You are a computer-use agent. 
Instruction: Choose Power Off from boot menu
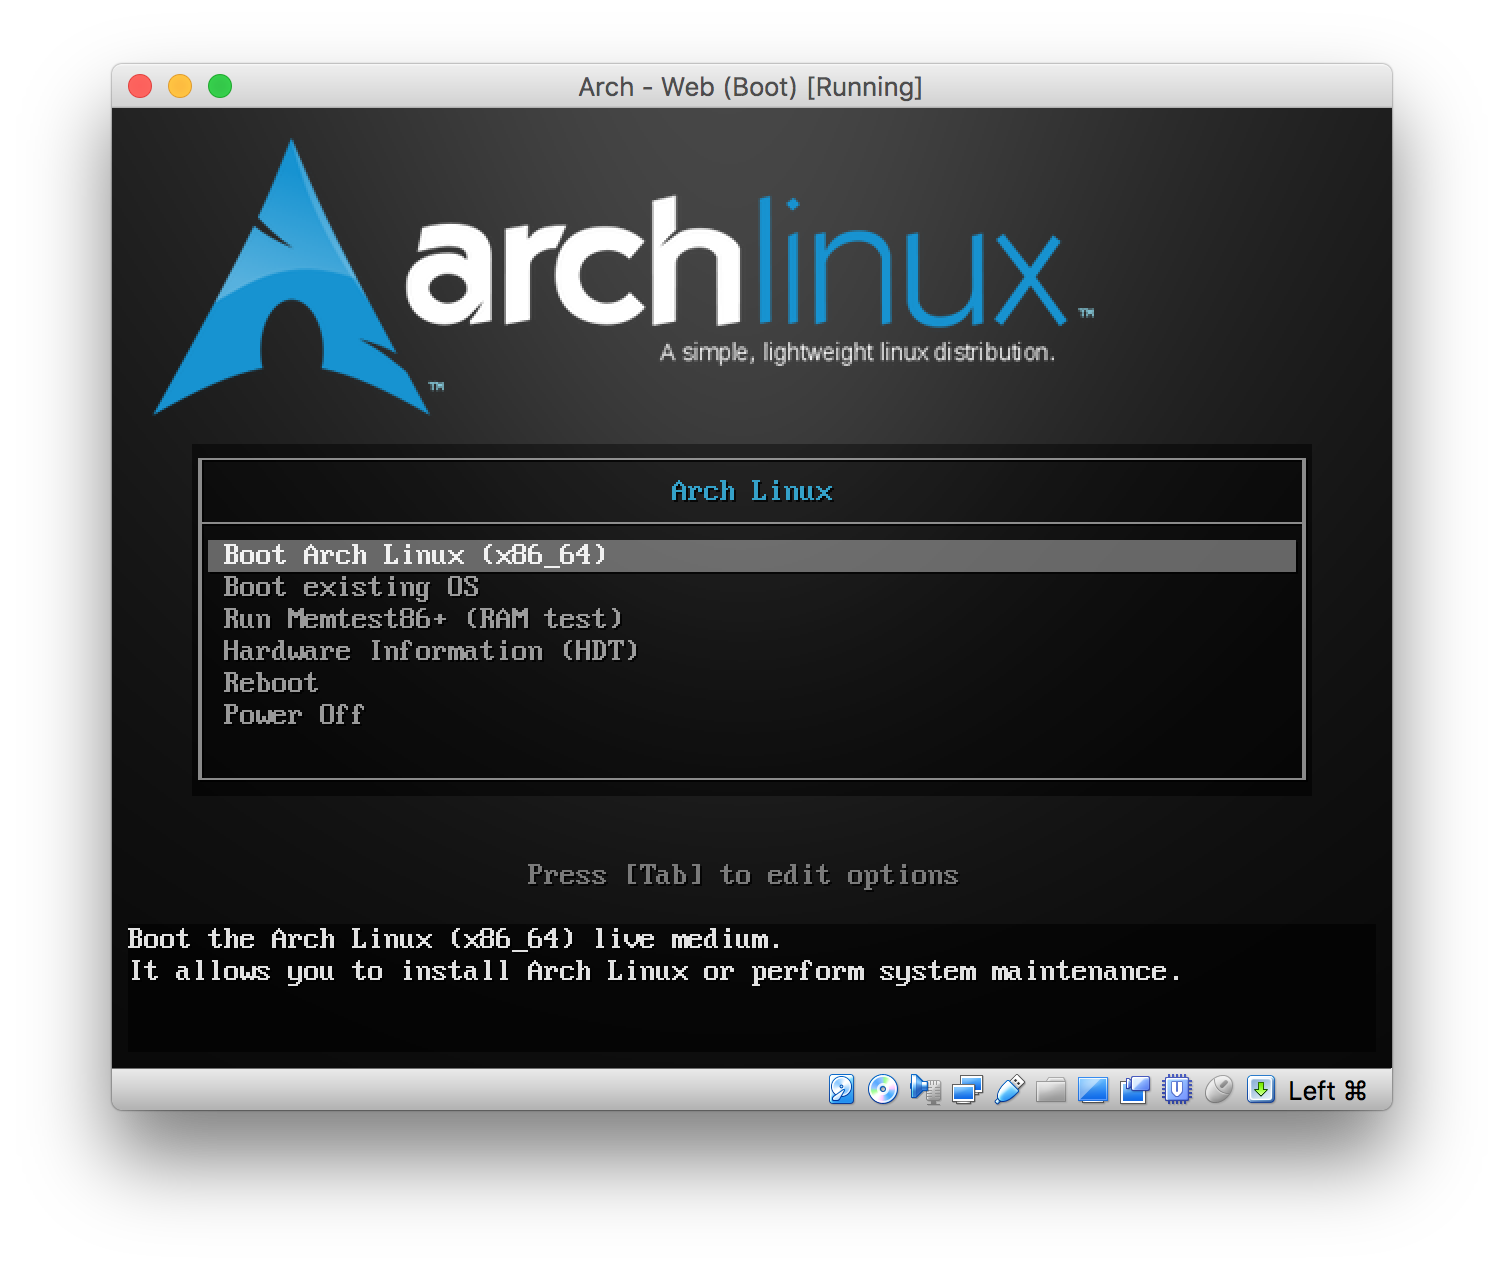coord(293,715)
